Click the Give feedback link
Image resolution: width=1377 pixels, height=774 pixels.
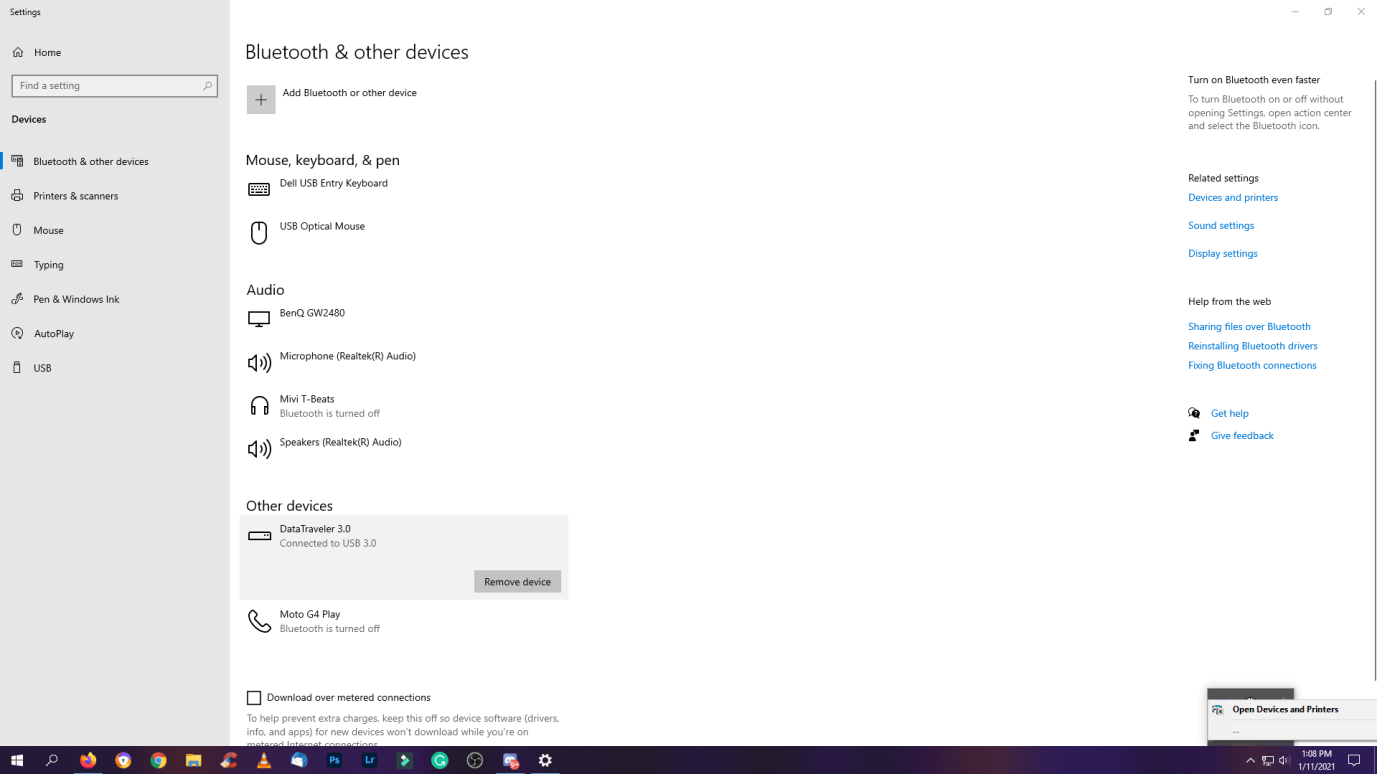pyautogui.click(x=1242, y=436)
